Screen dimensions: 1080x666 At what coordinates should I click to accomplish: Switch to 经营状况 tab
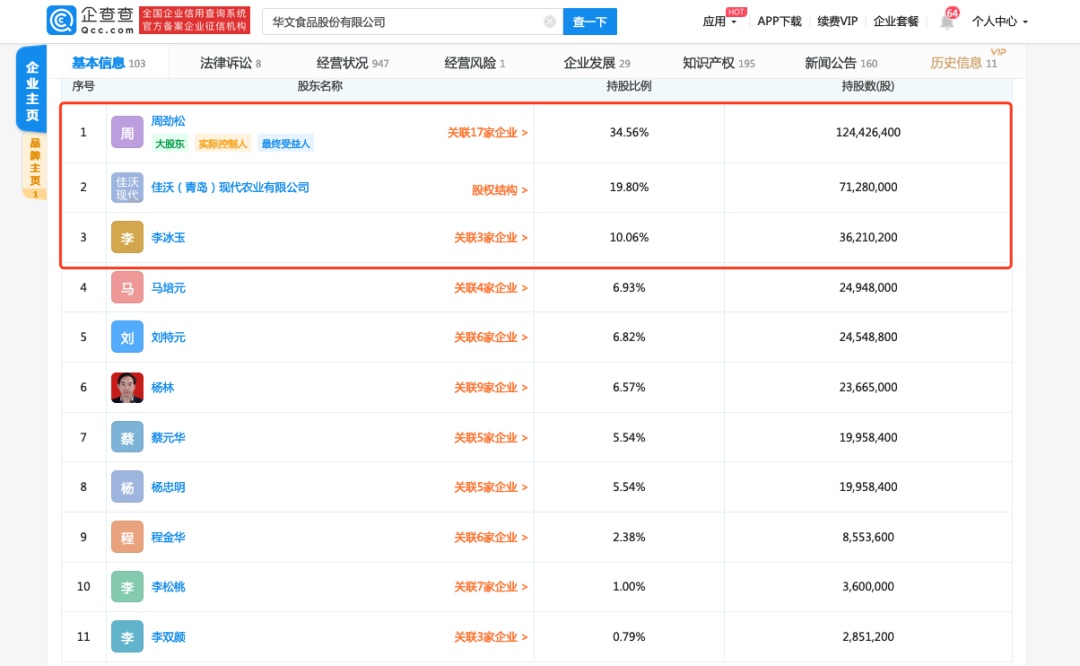tap(353, 63)
